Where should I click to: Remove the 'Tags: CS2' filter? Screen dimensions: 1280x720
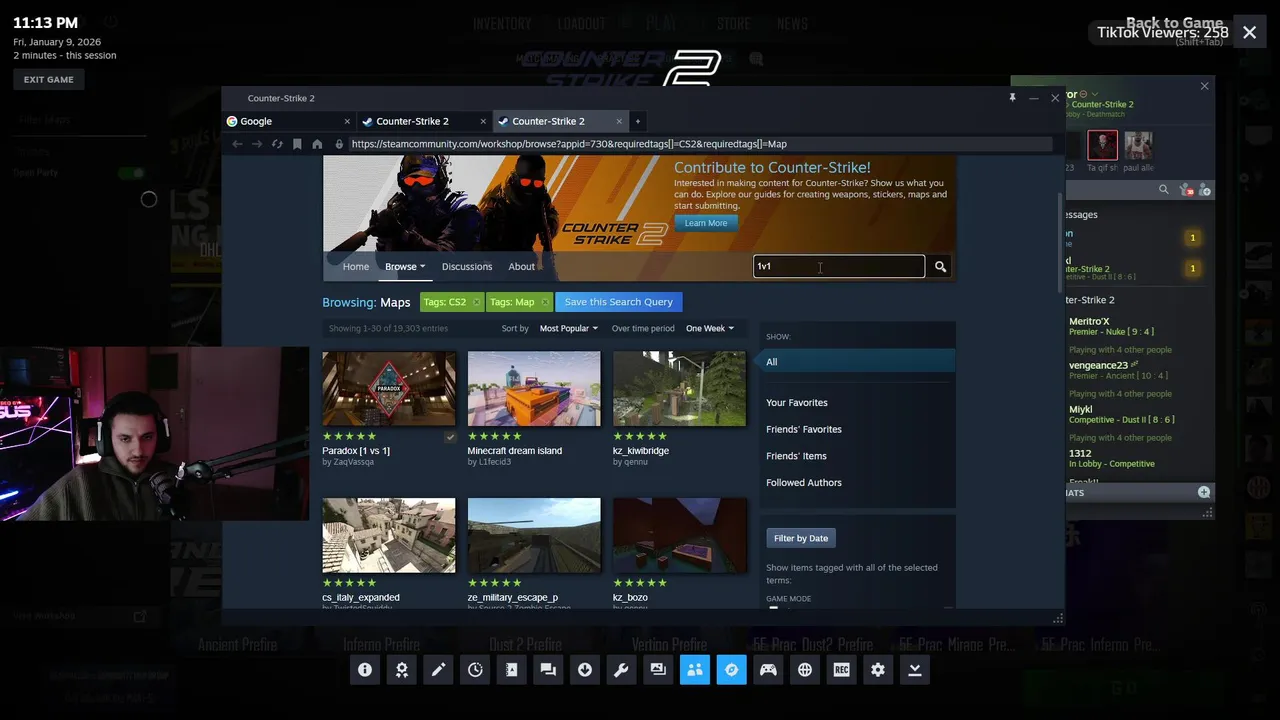coord(476,302)
